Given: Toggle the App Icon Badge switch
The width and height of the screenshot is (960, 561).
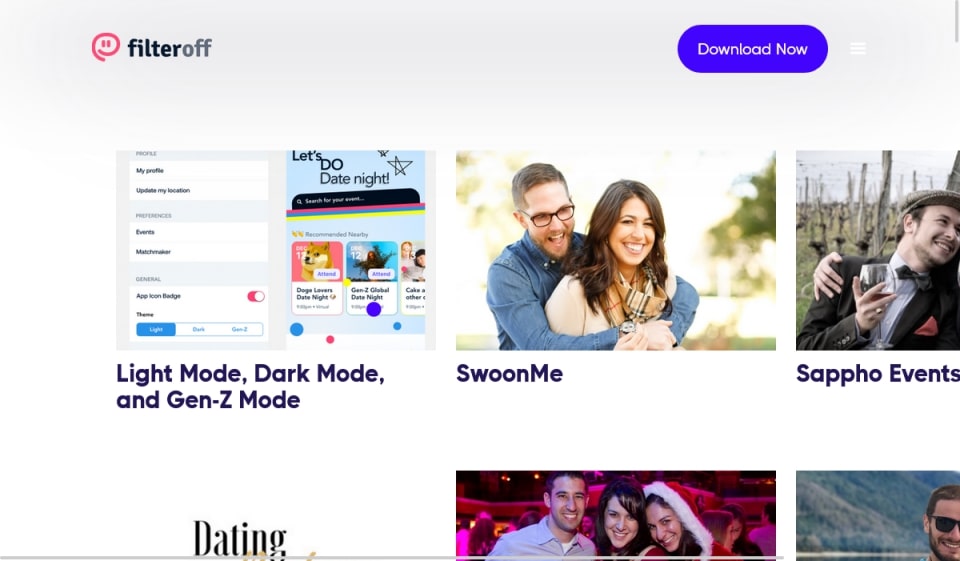Looking at the screenshot, I should click(256, 296).
